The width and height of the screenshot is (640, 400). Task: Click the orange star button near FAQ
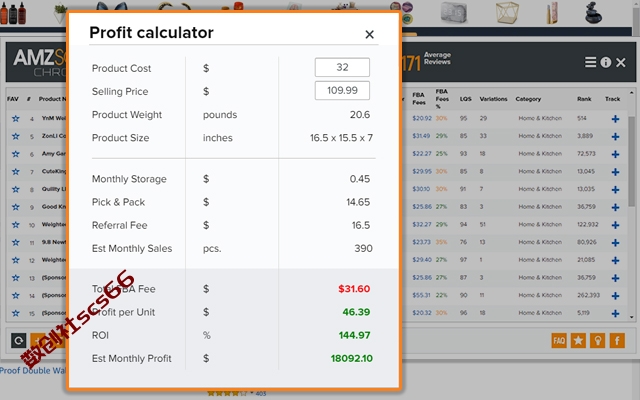click(578, 340)
